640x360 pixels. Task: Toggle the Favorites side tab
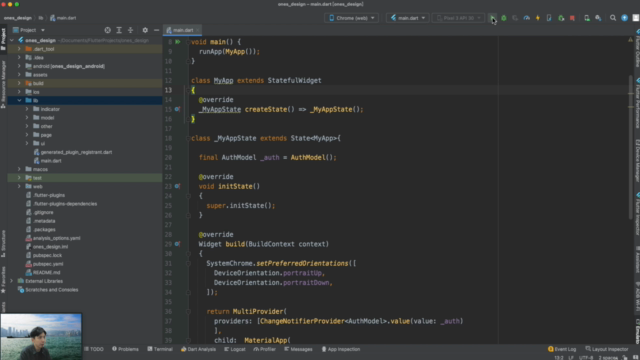coord(3,280)
